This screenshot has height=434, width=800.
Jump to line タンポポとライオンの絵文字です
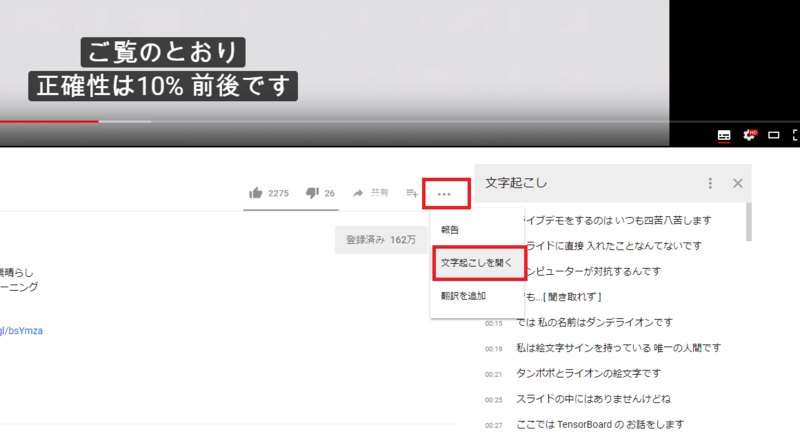(588, 373)
